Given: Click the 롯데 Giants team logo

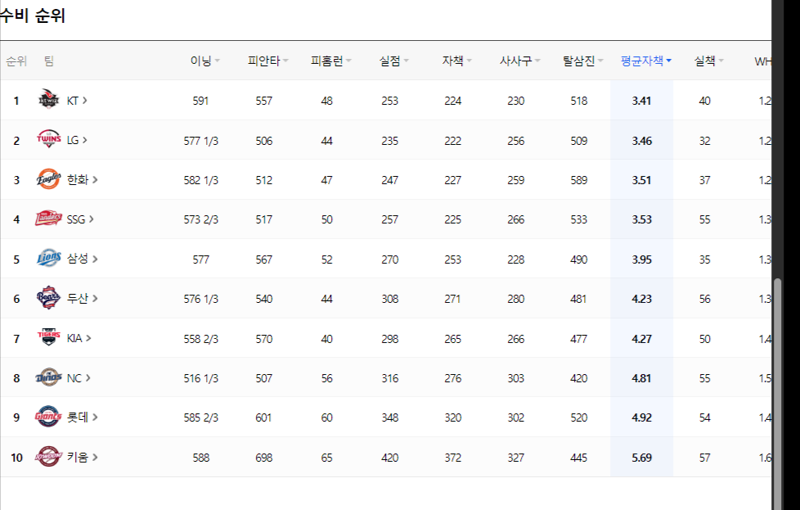Looking at the screenshot, I should click(49, 417).
